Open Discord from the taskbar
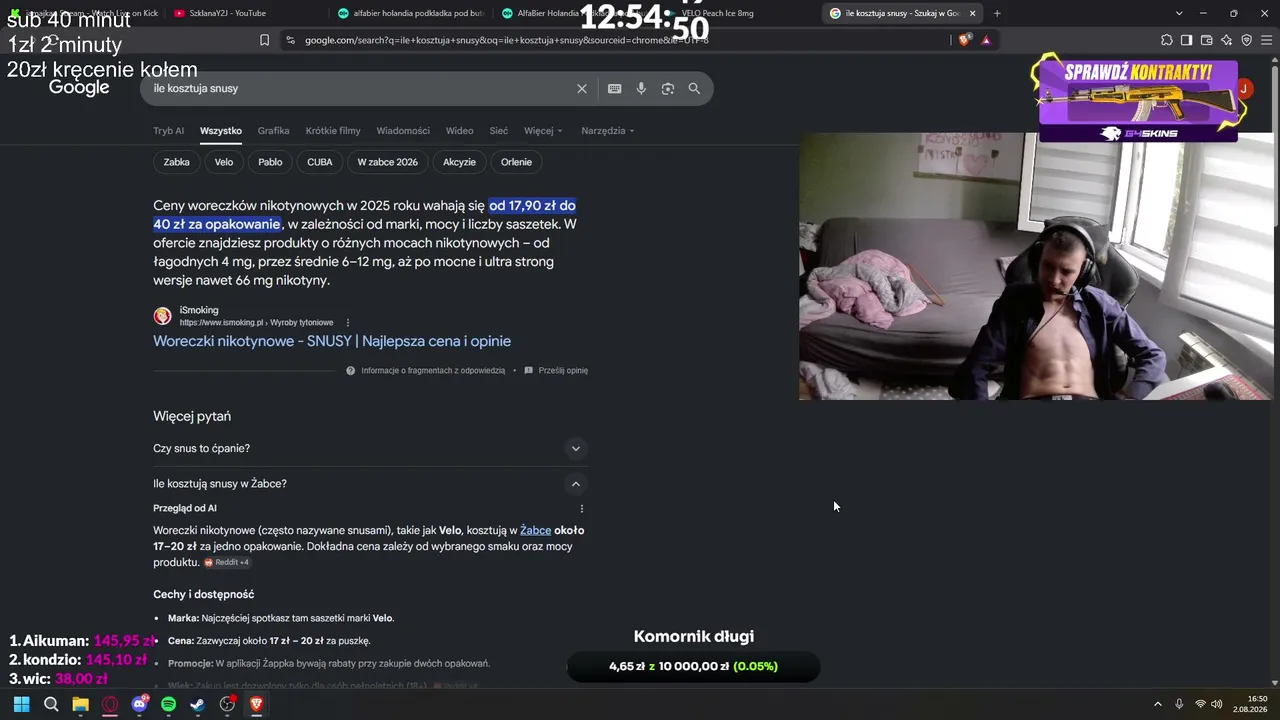The width and height of the screenshot is (1280, 720). pyautogui.click(x=140, y=704)
